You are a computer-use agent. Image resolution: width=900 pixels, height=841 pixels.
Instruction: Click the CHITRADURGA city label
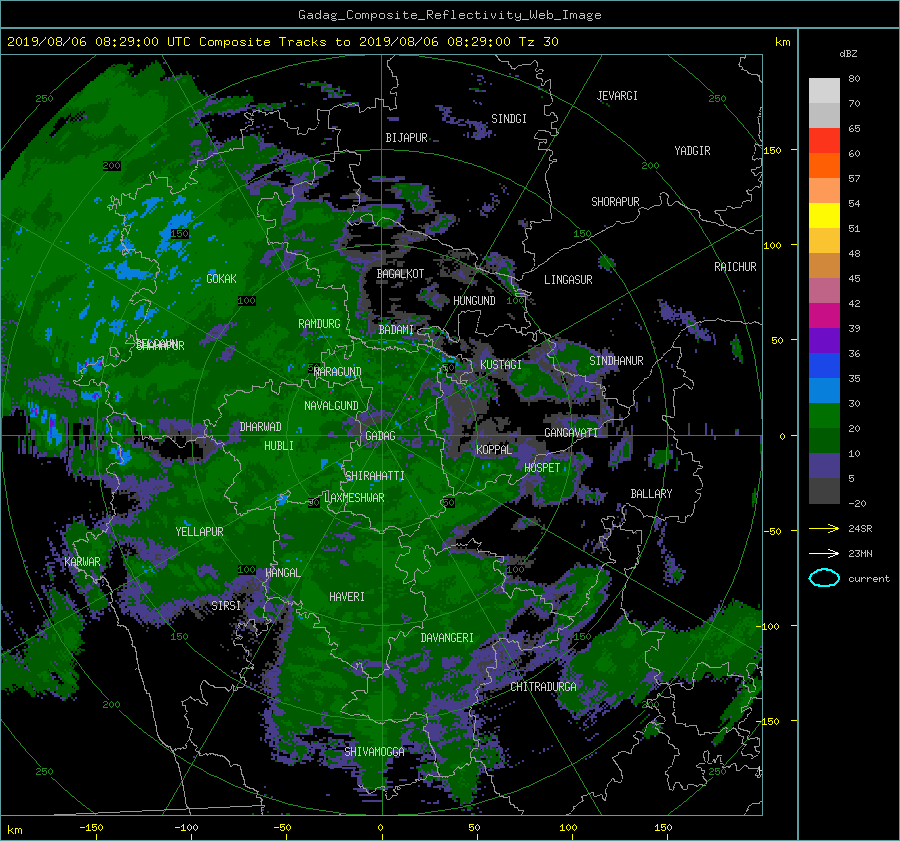pyautogui.click(x=543, y=687)
